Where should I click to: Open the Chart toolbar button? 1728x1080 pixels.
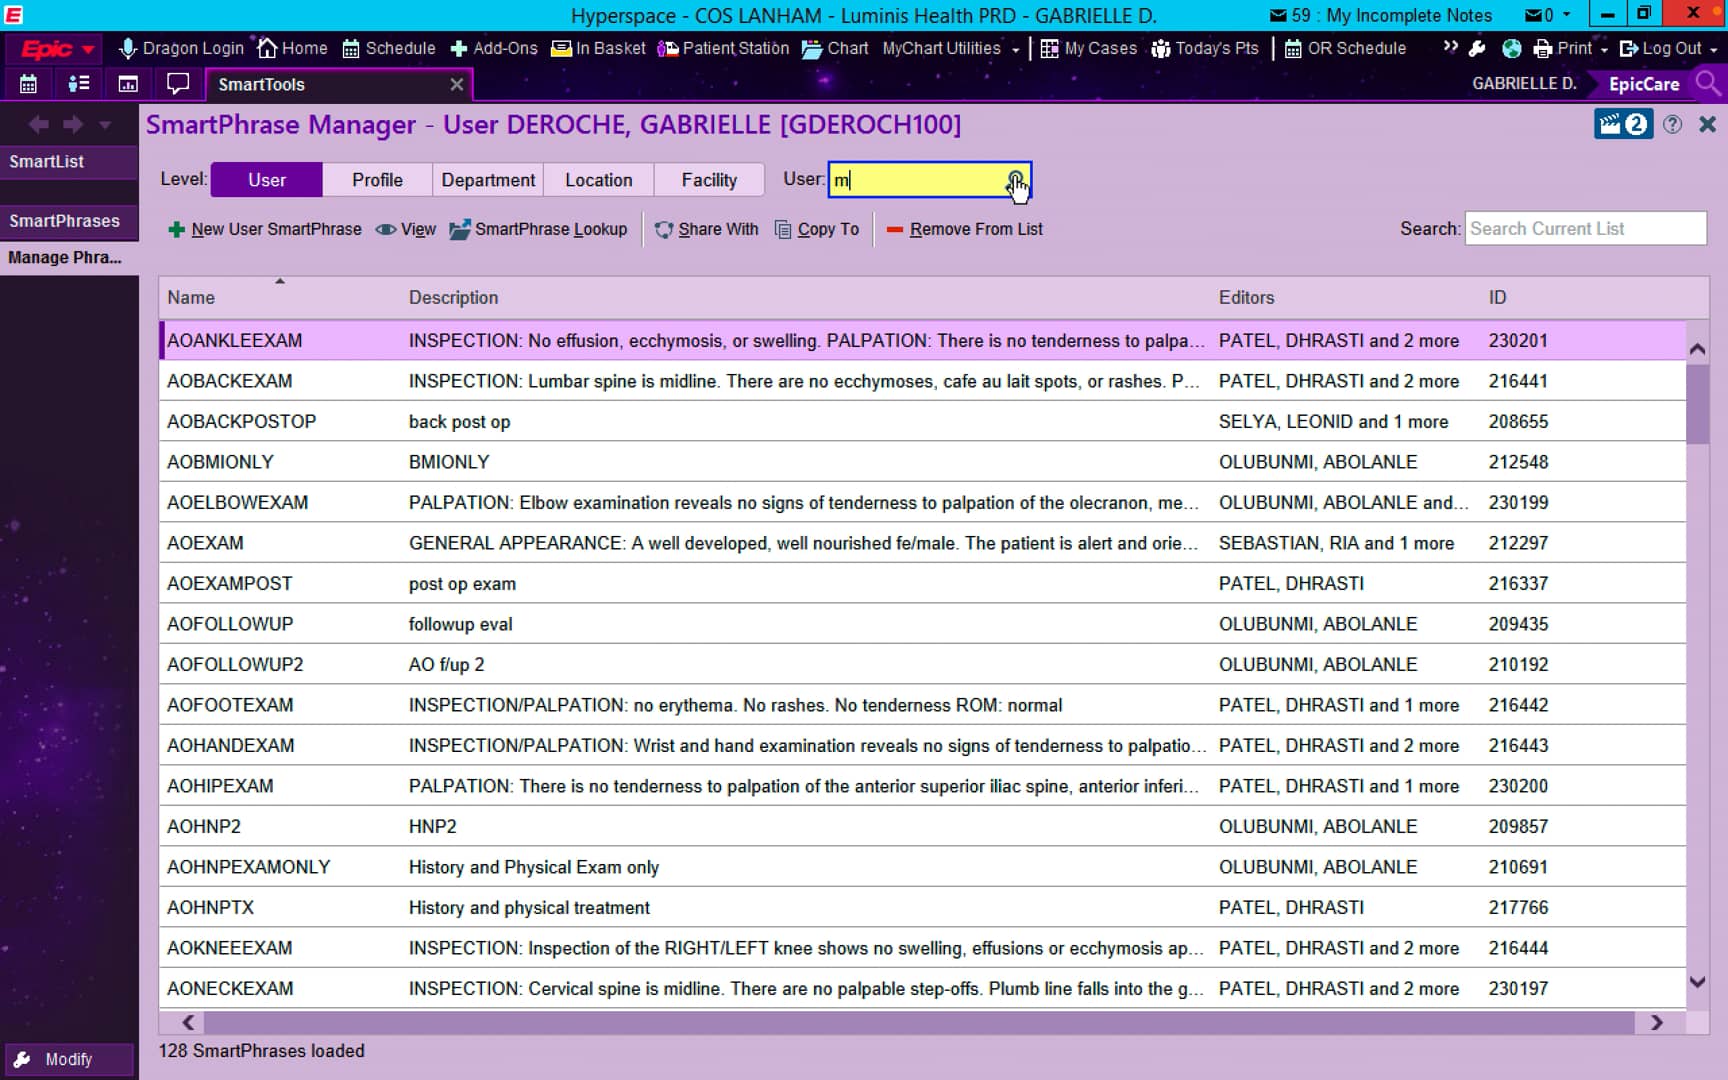pos(835,48)
